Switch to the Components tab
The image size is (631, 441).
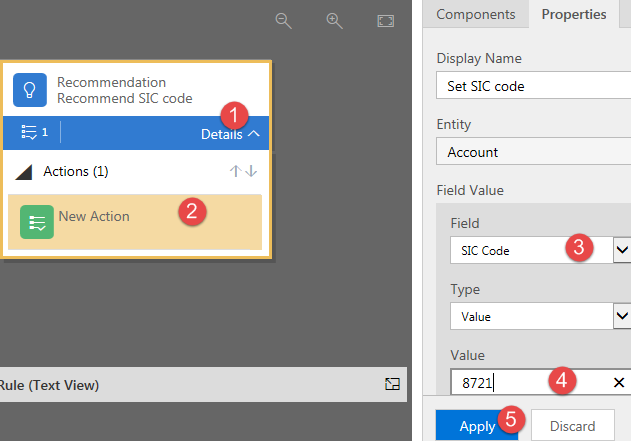tap(476, 14)
